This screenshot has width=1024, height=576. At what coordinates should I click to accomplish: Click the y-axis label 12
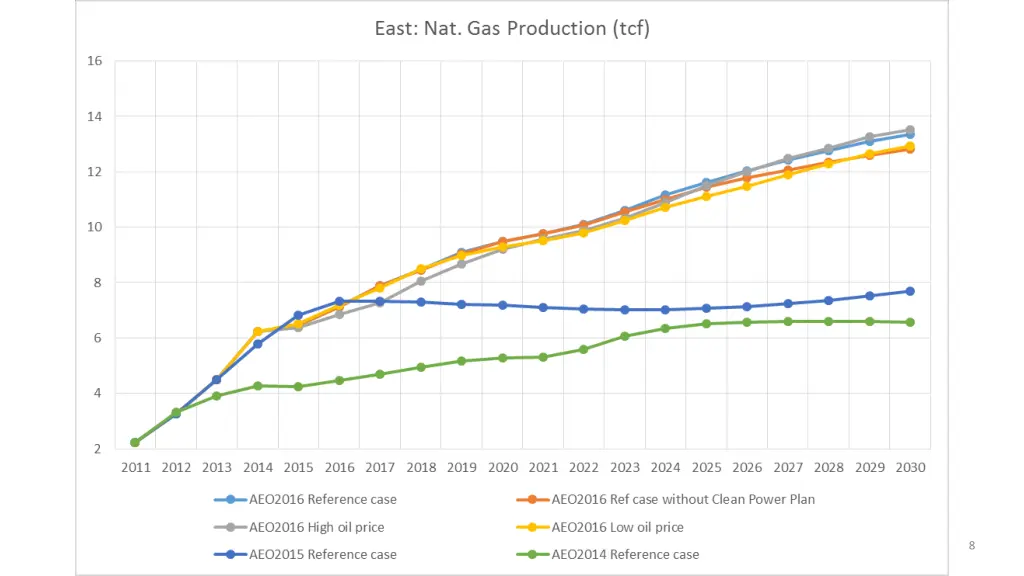95,172
